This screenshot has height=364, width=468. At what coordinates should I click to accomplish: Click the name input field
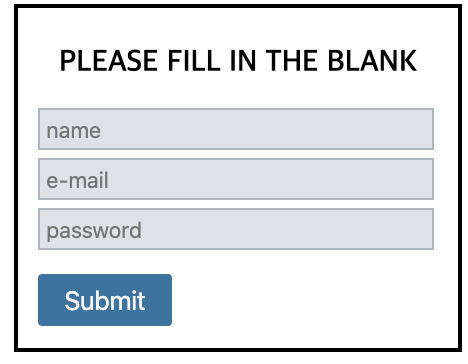[236, 129]
